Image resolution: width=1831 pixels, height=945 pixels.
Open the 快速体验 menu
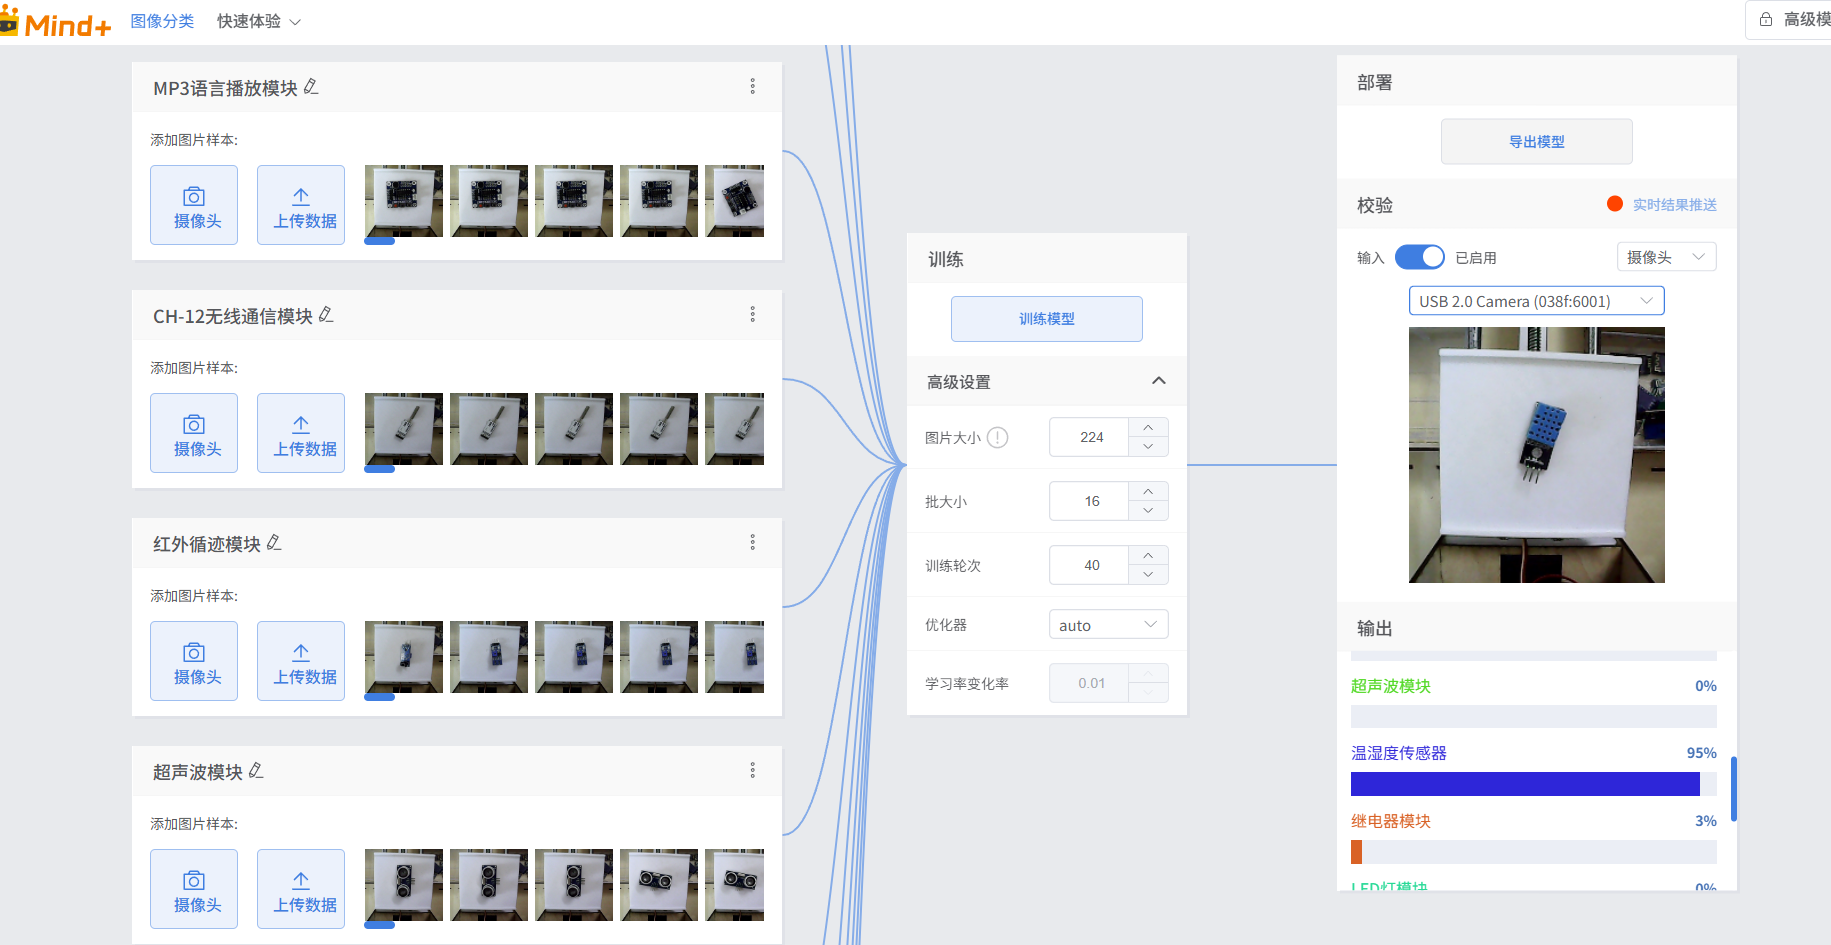pyautogui.click(x=258, y=21)
